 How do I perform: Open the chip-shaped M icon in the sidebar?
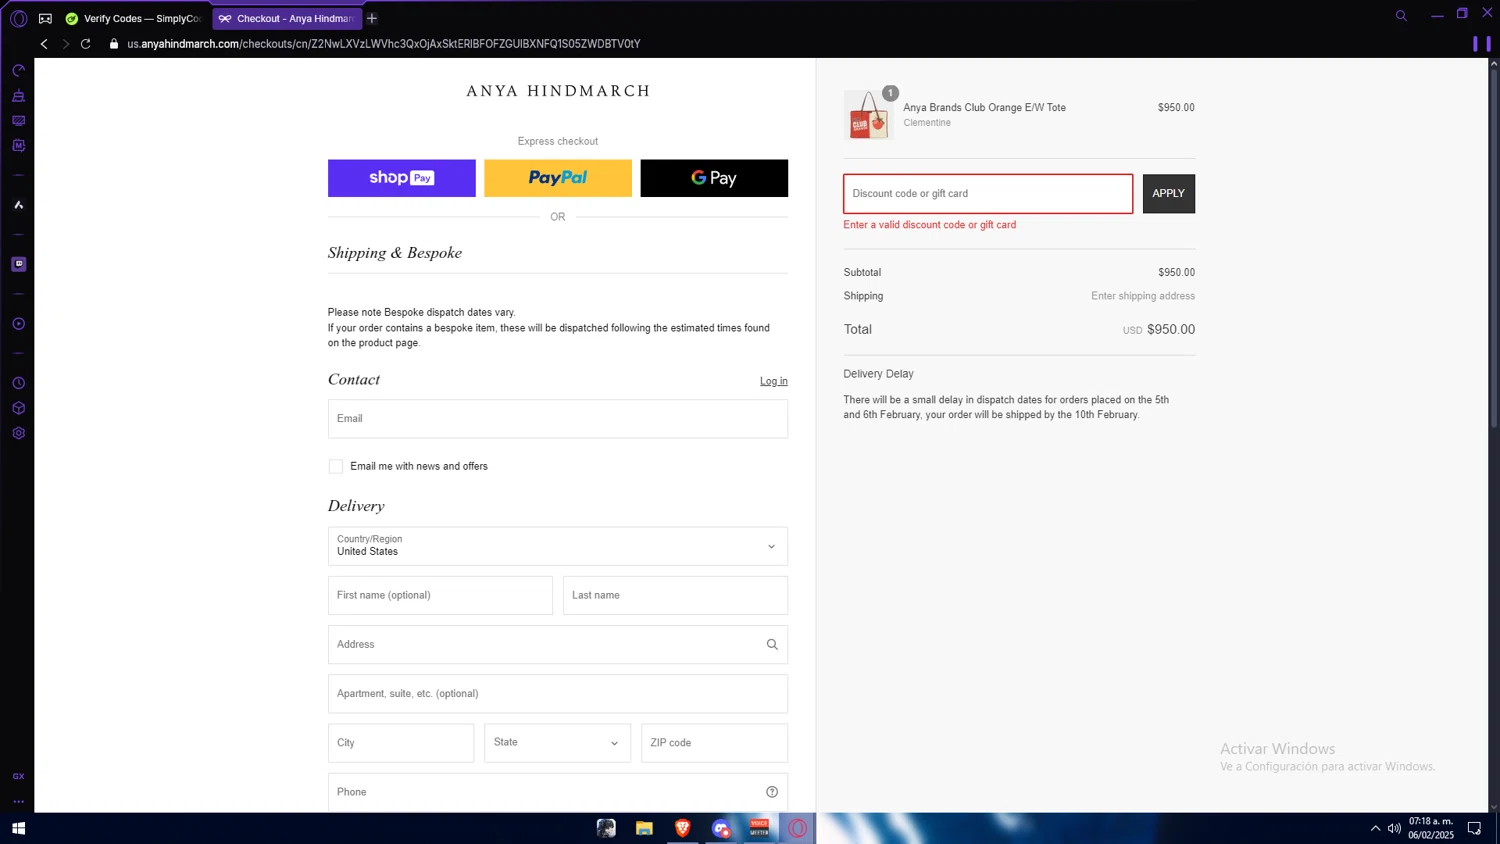tap(18, 146)
